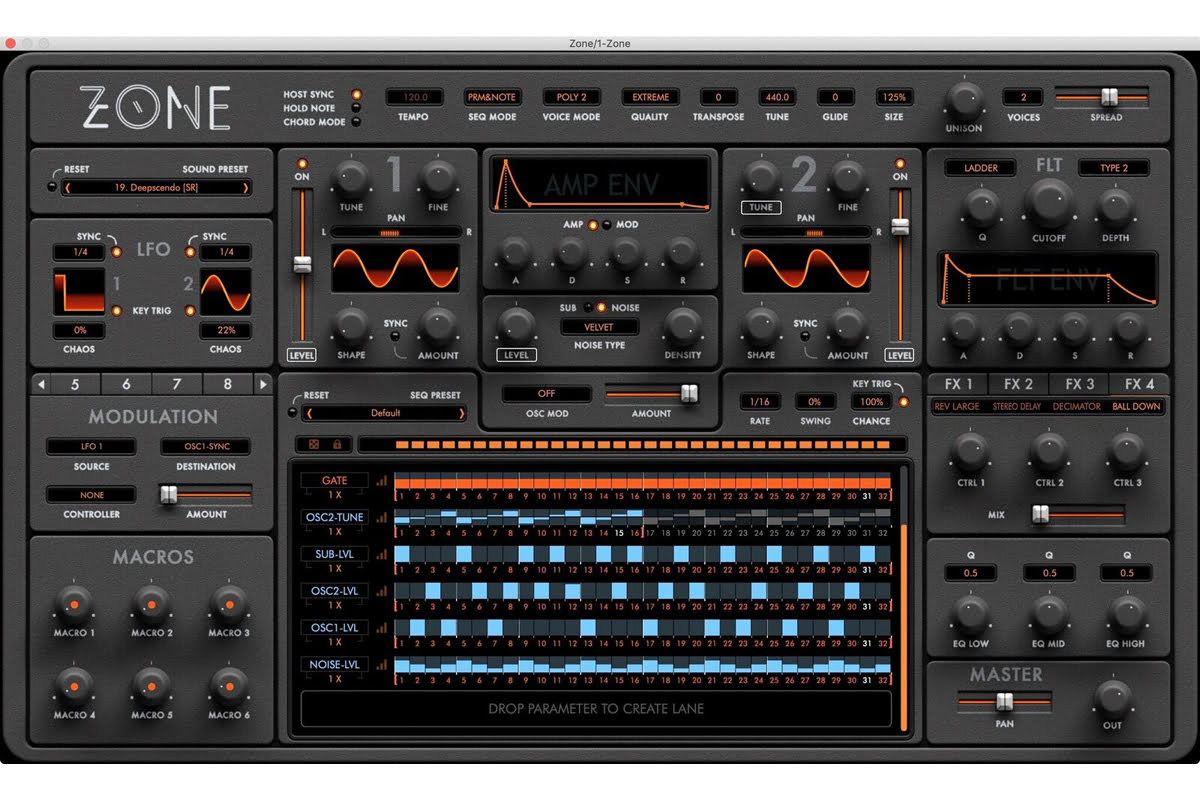Click the FX MIX slider handle

(x=1041, y=514)
